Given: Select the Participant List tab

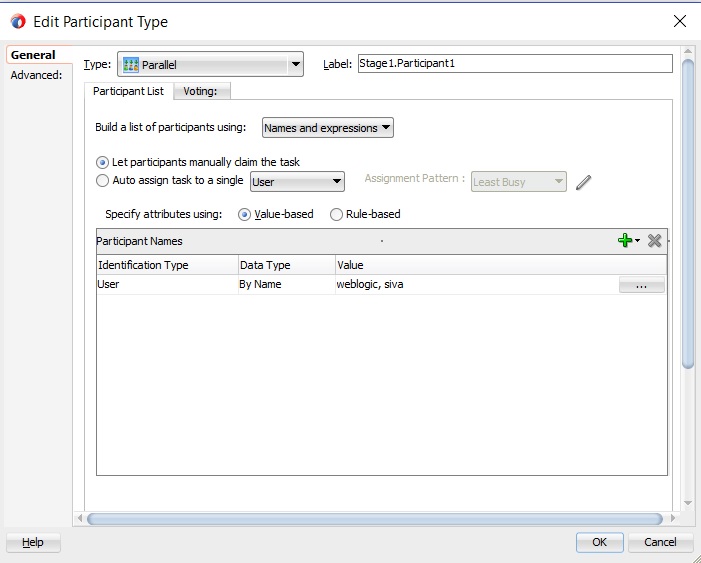Looking at the screenshot, I should tap(128, 91).
